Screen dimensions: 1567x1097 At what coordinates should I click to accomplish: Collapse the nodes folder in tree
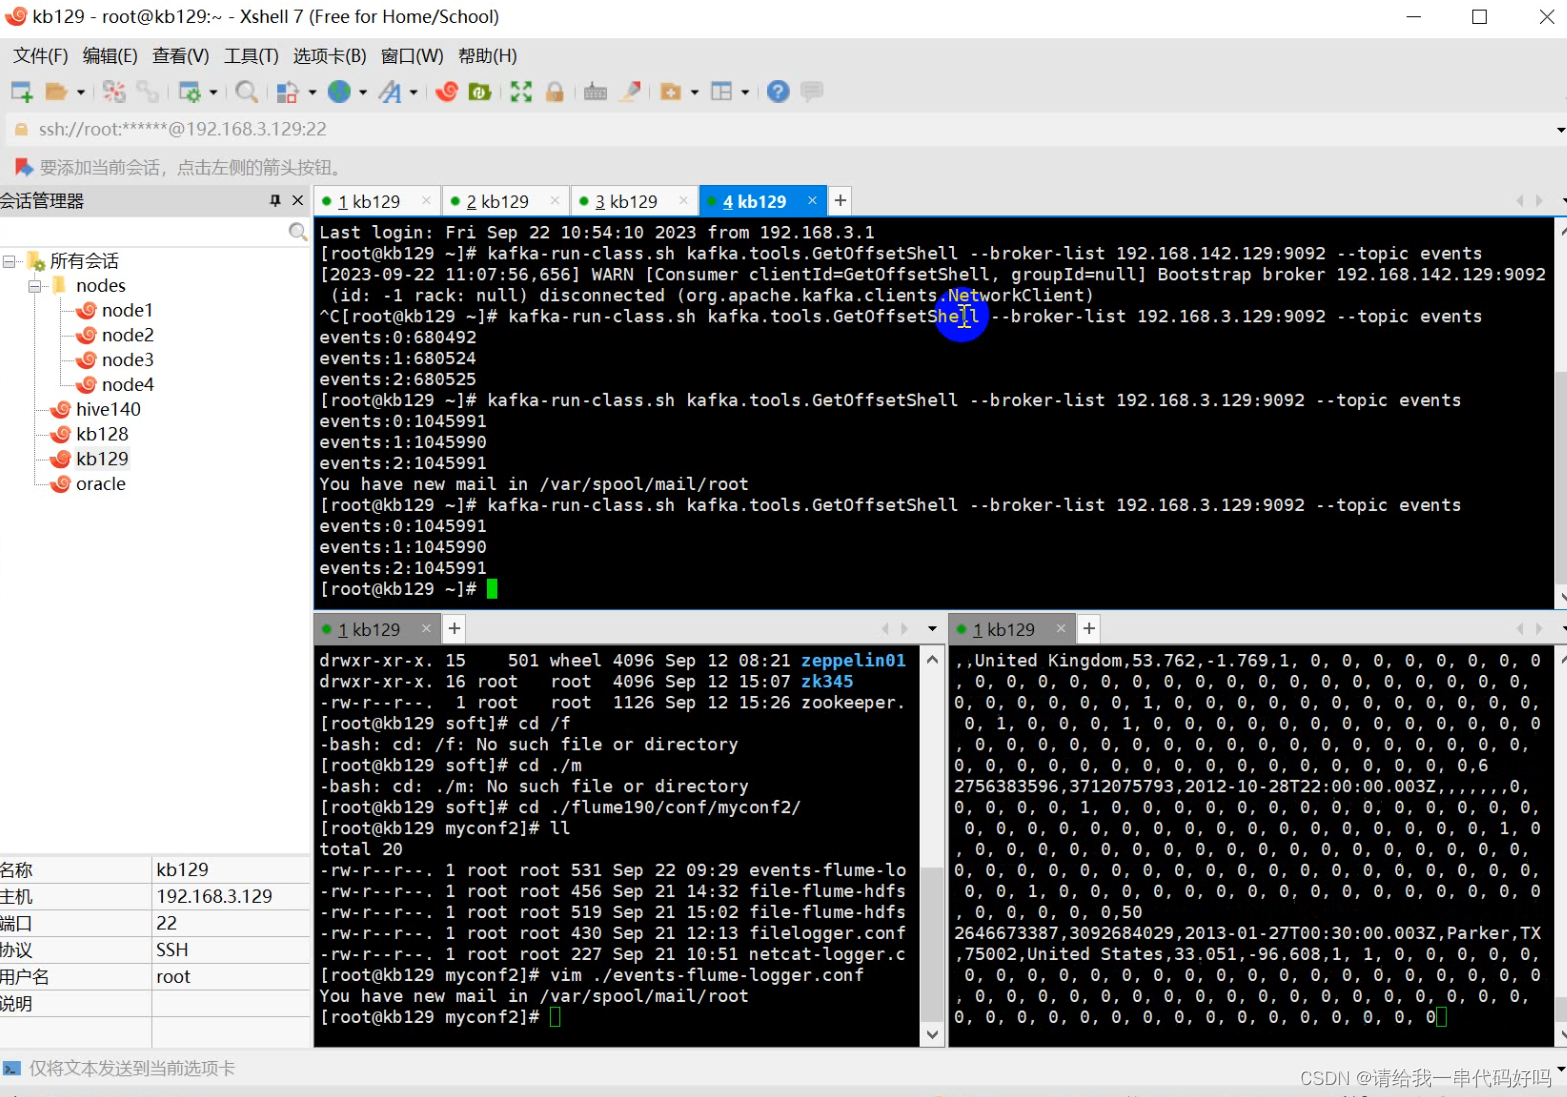35,286
